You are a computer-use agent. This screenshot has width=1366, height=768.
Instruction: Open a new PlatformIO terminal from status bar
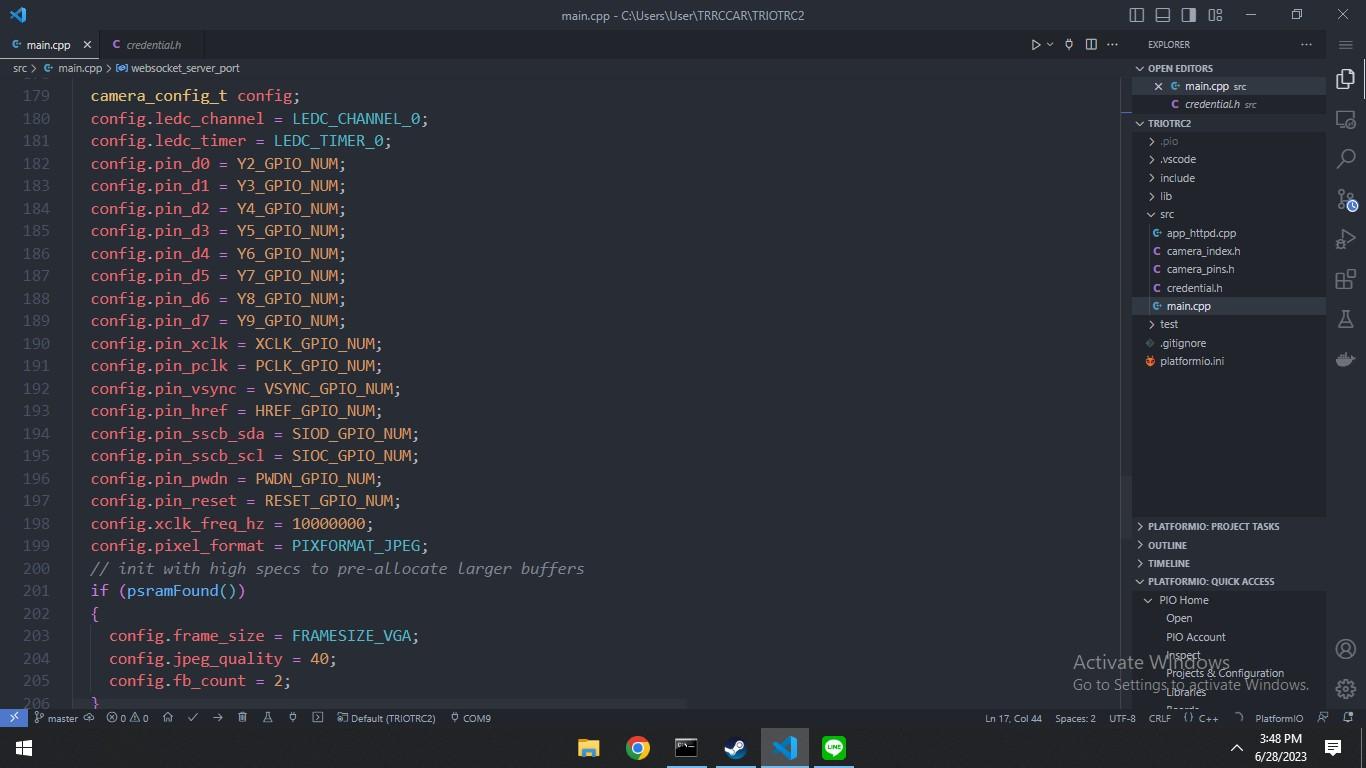point(317,718)
